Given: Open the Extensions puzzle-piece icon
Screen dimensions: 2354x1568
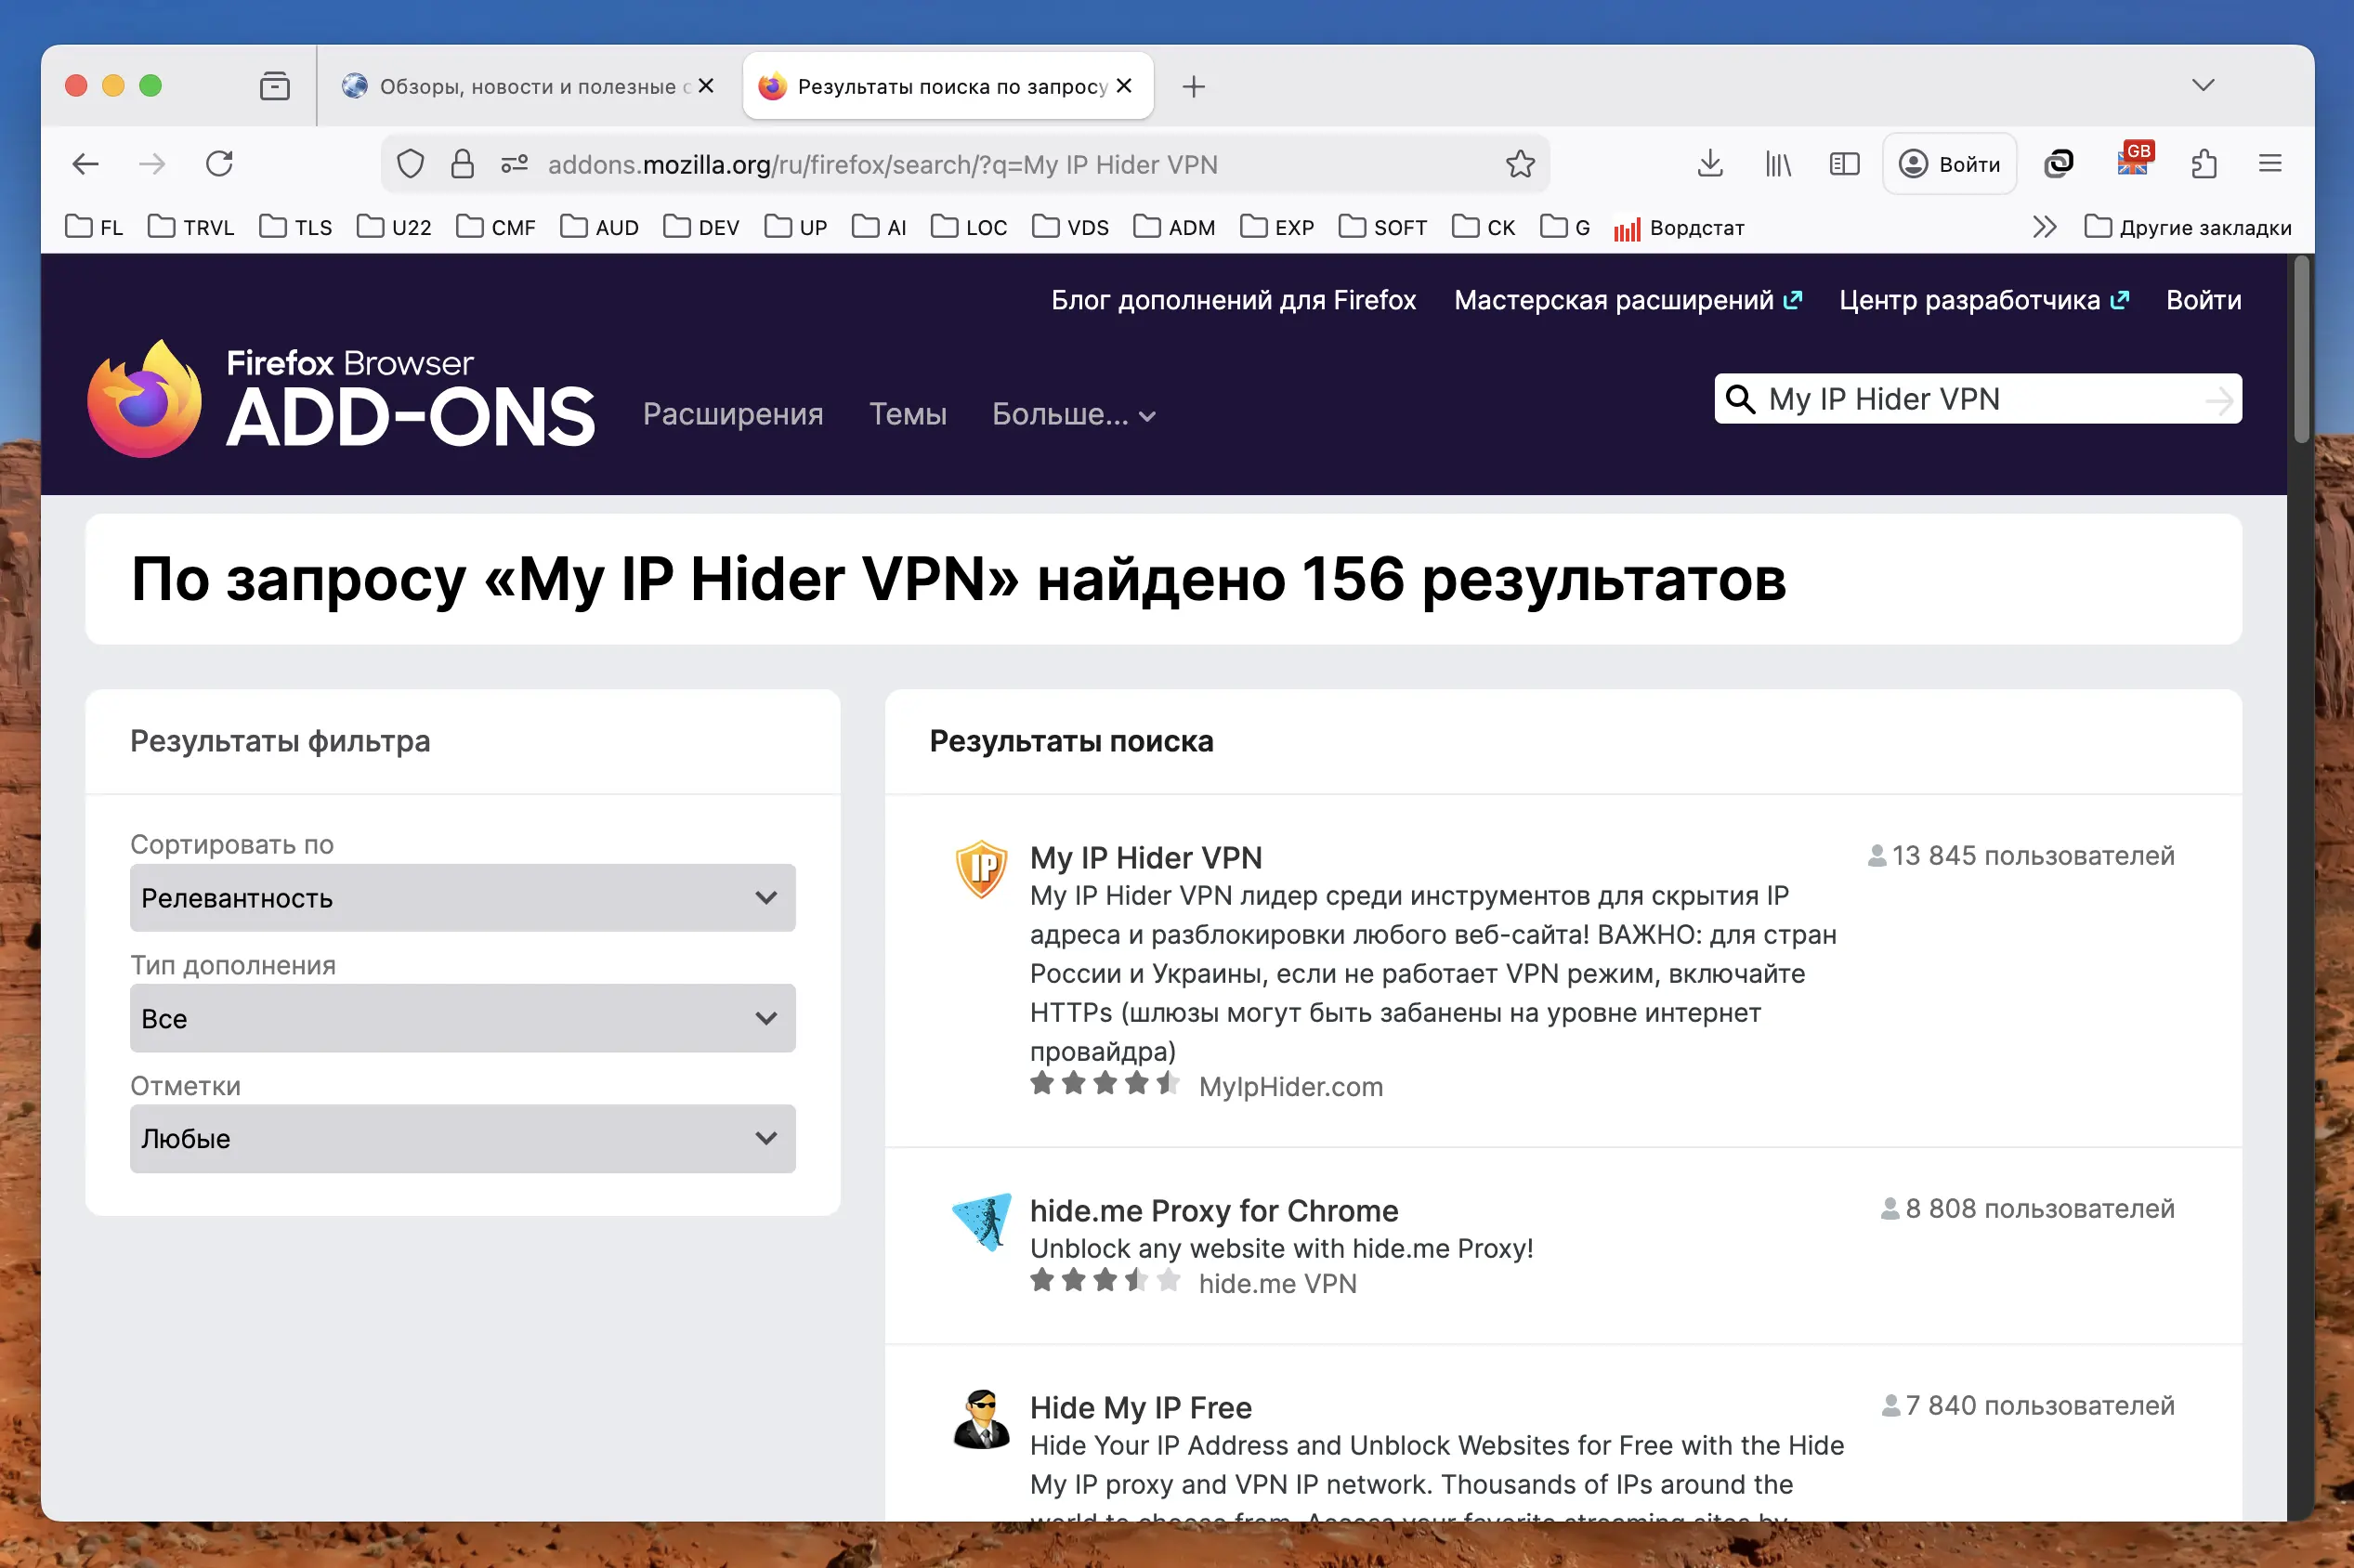Looking at the screenshot, I should point(2204,163).
